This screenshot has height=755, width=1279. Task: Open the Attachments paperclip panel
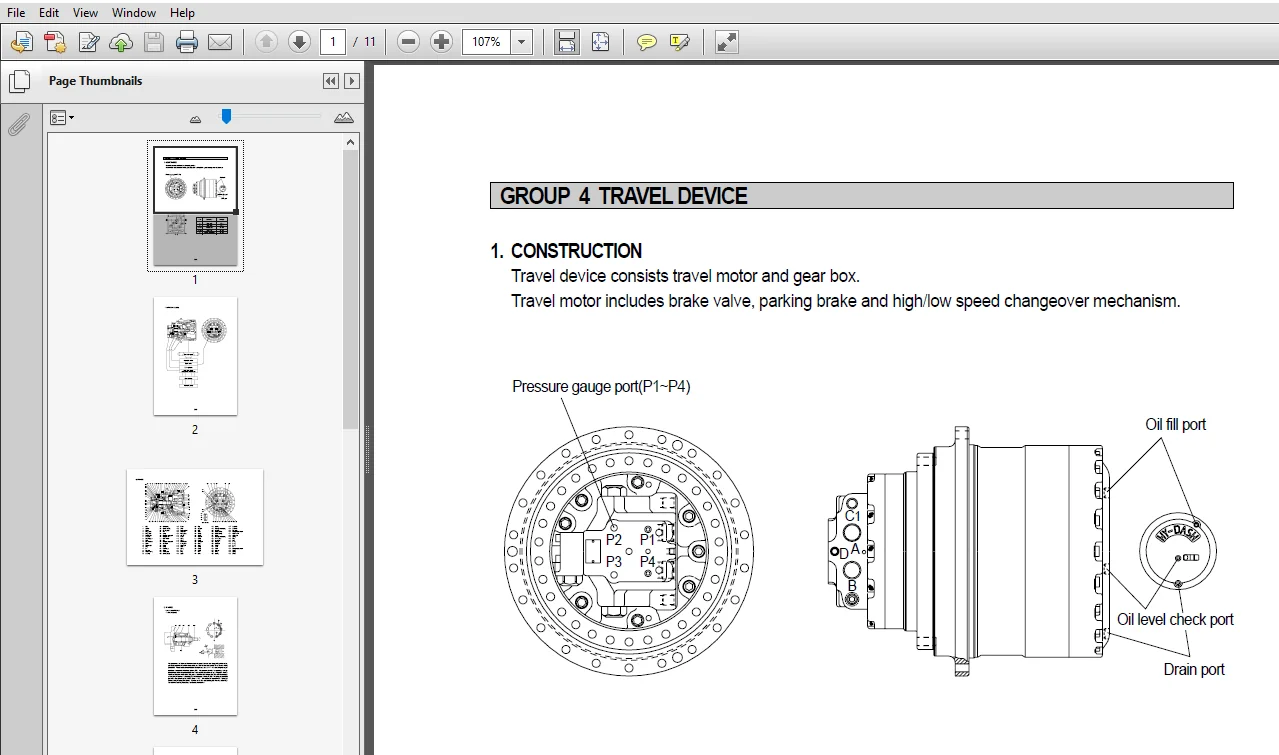[19, 124]
